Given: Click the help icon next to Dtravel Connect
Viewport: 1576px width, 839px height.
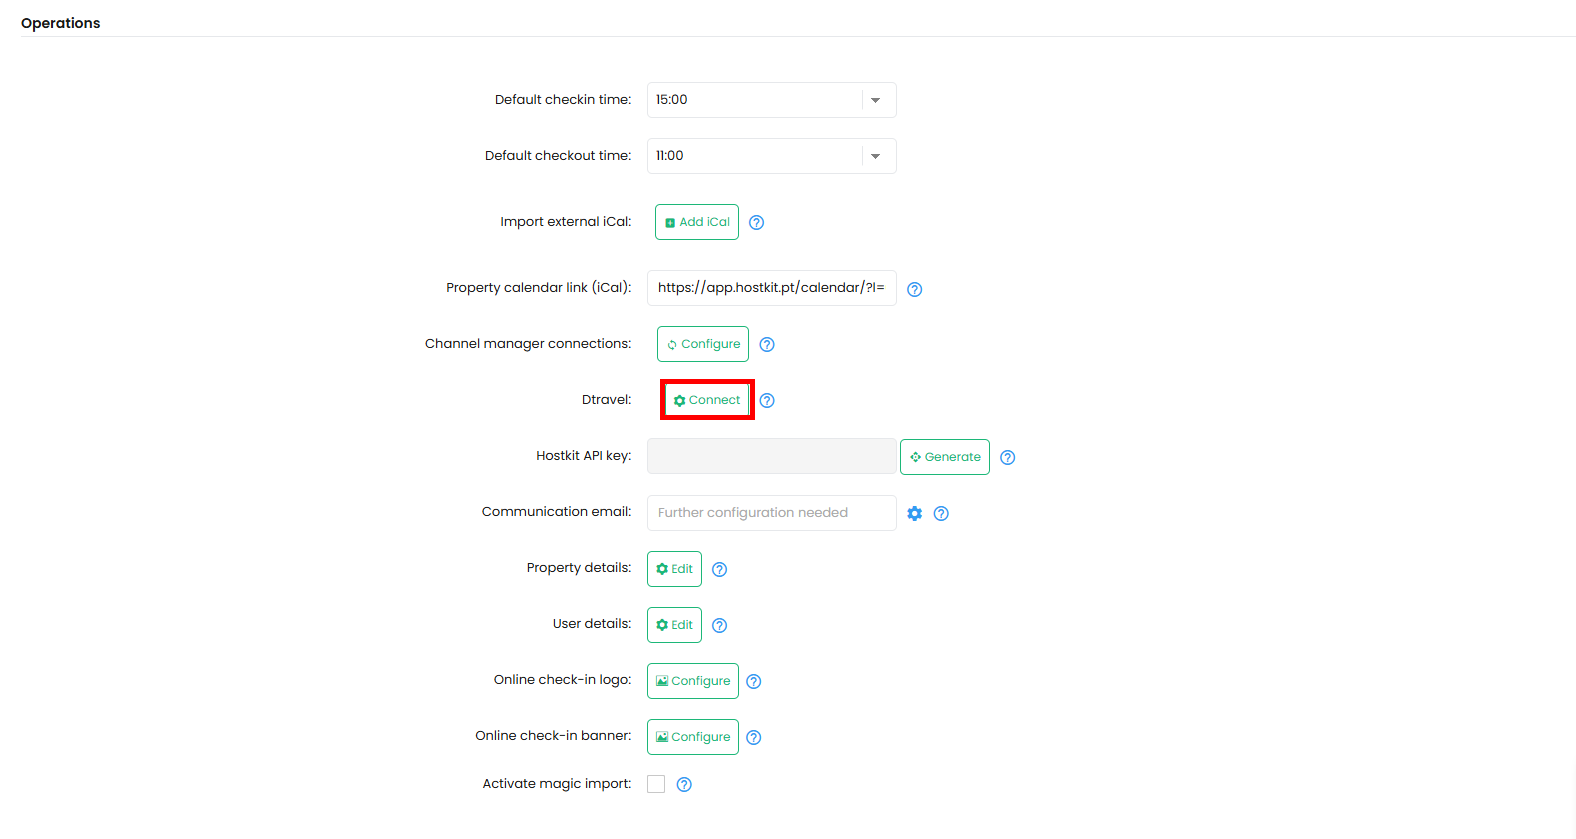Looking at the screenshot, I should pos(767,401).
